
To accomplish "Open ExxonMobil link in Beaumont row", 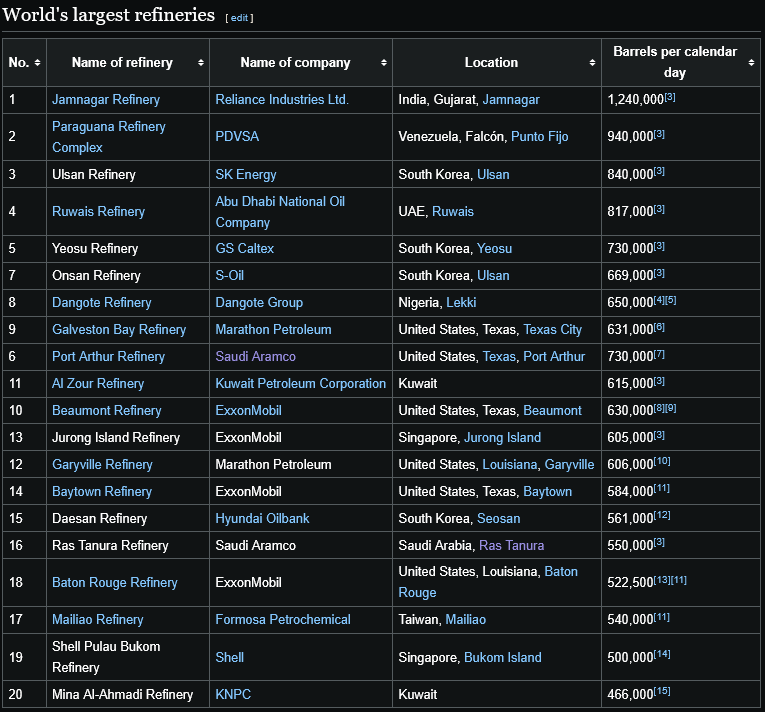I will pos(248,410).
